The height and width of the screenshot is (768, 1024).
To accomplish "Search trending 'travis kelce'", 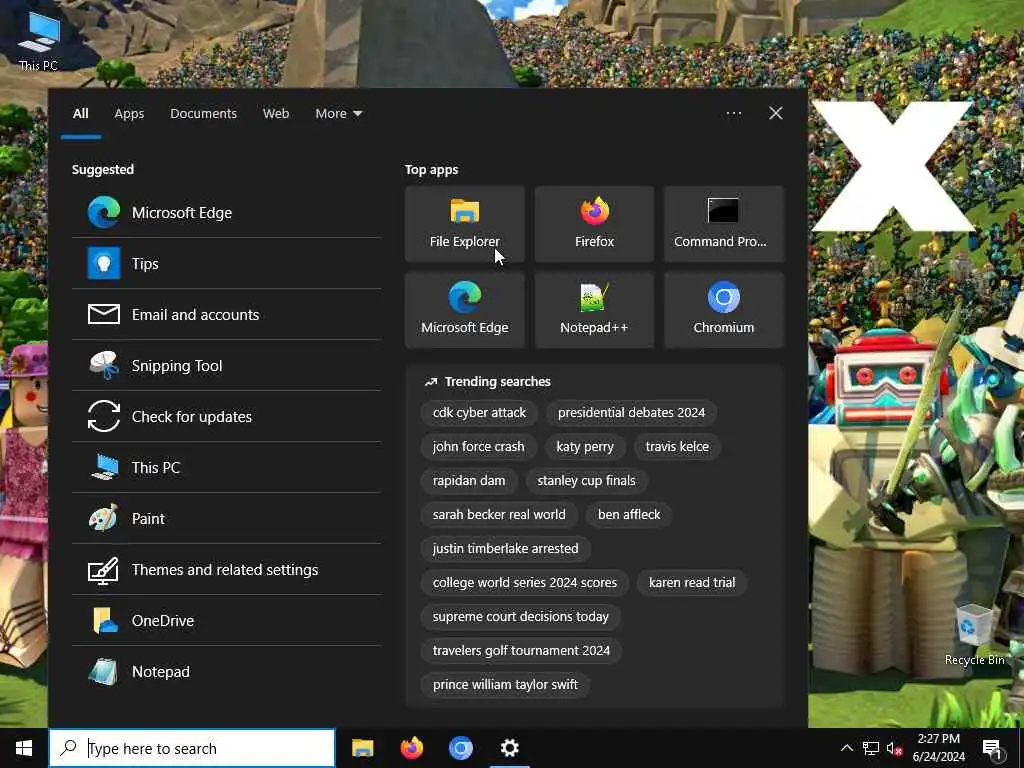I will [x=677, y=446].
